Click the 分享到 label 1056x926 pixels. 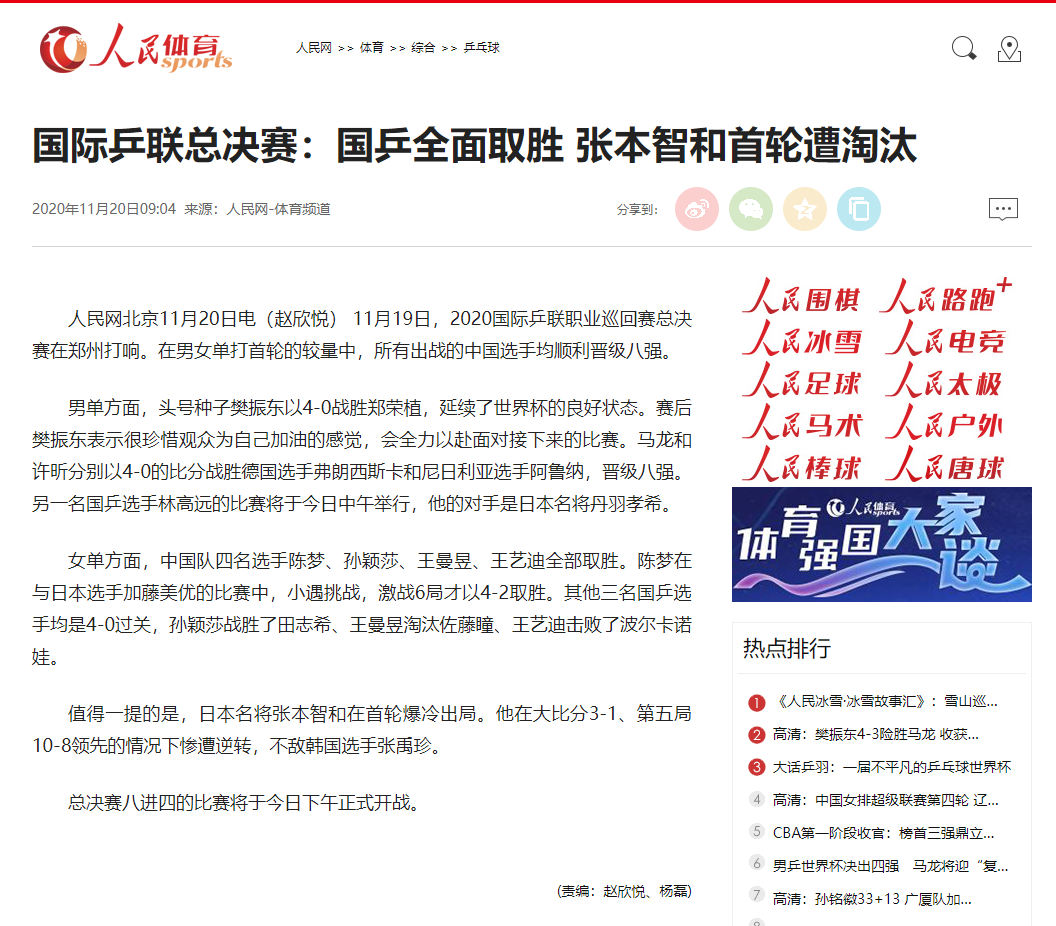(x=637, y=210)
